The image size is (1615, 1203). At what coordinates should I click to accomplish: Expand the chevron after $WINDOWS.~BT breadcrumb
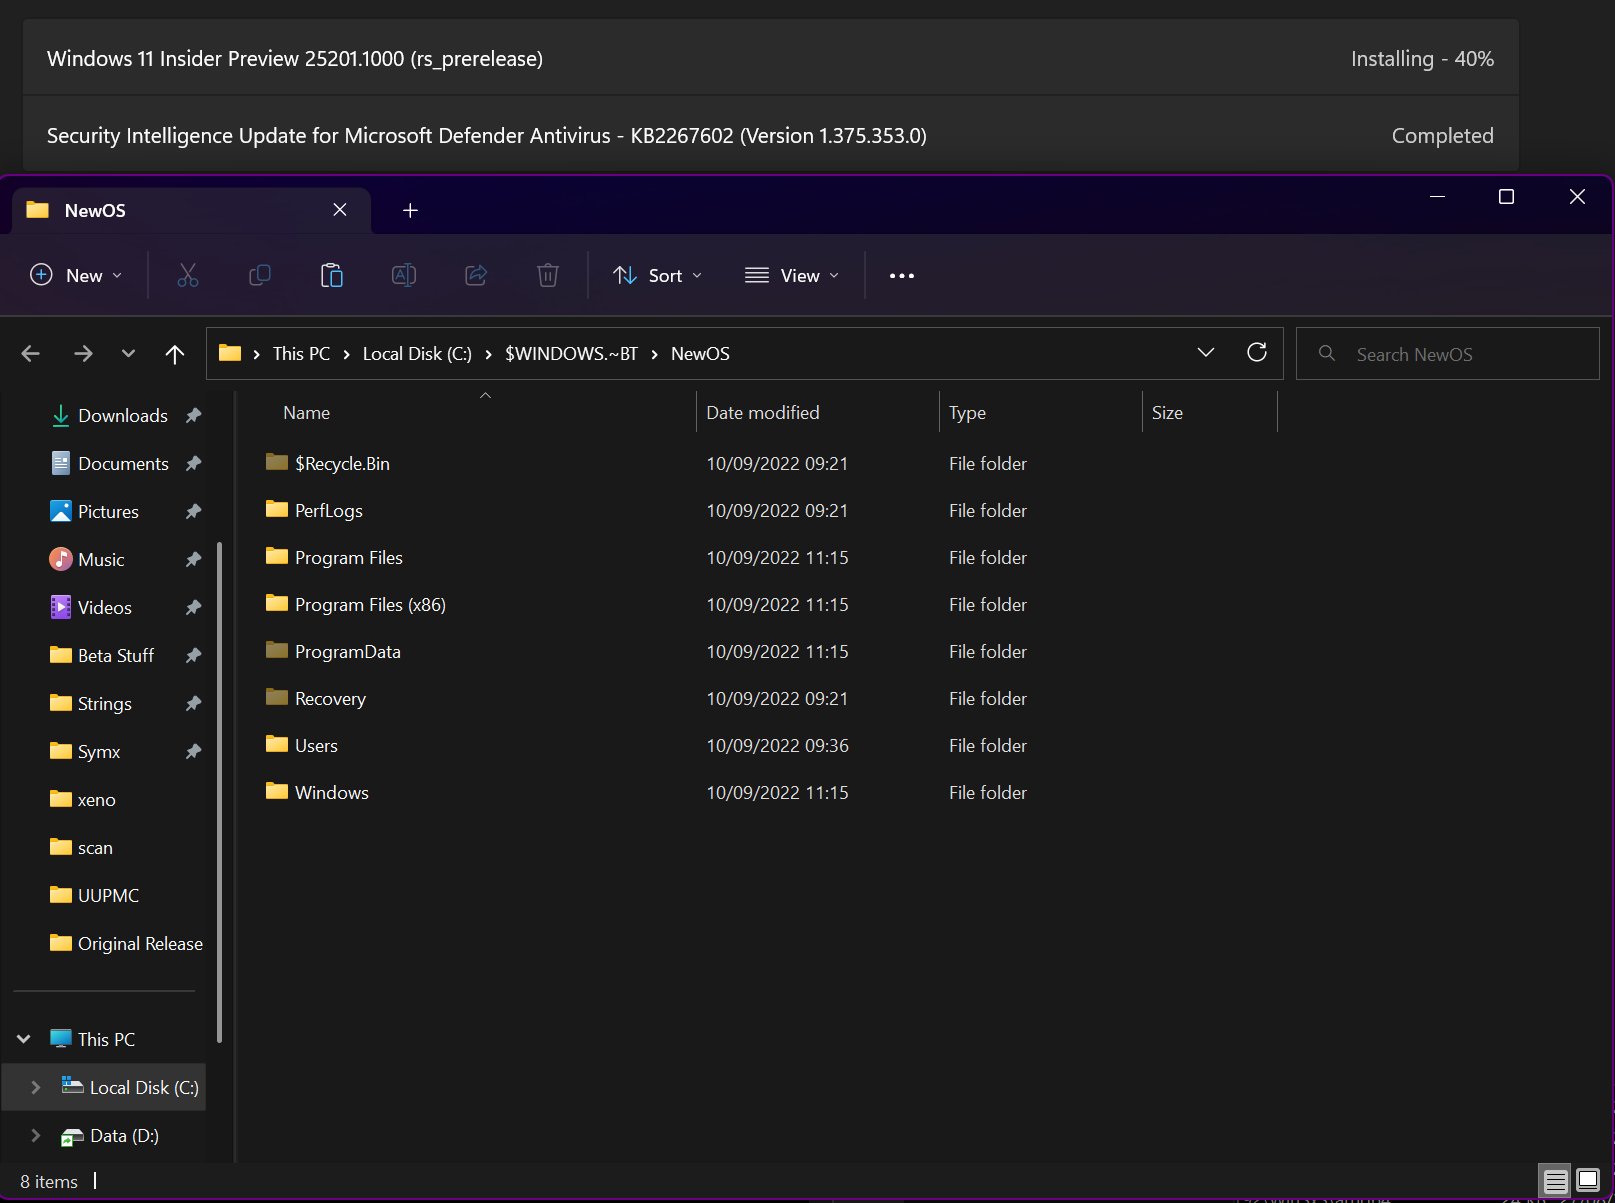coord(654,354)
